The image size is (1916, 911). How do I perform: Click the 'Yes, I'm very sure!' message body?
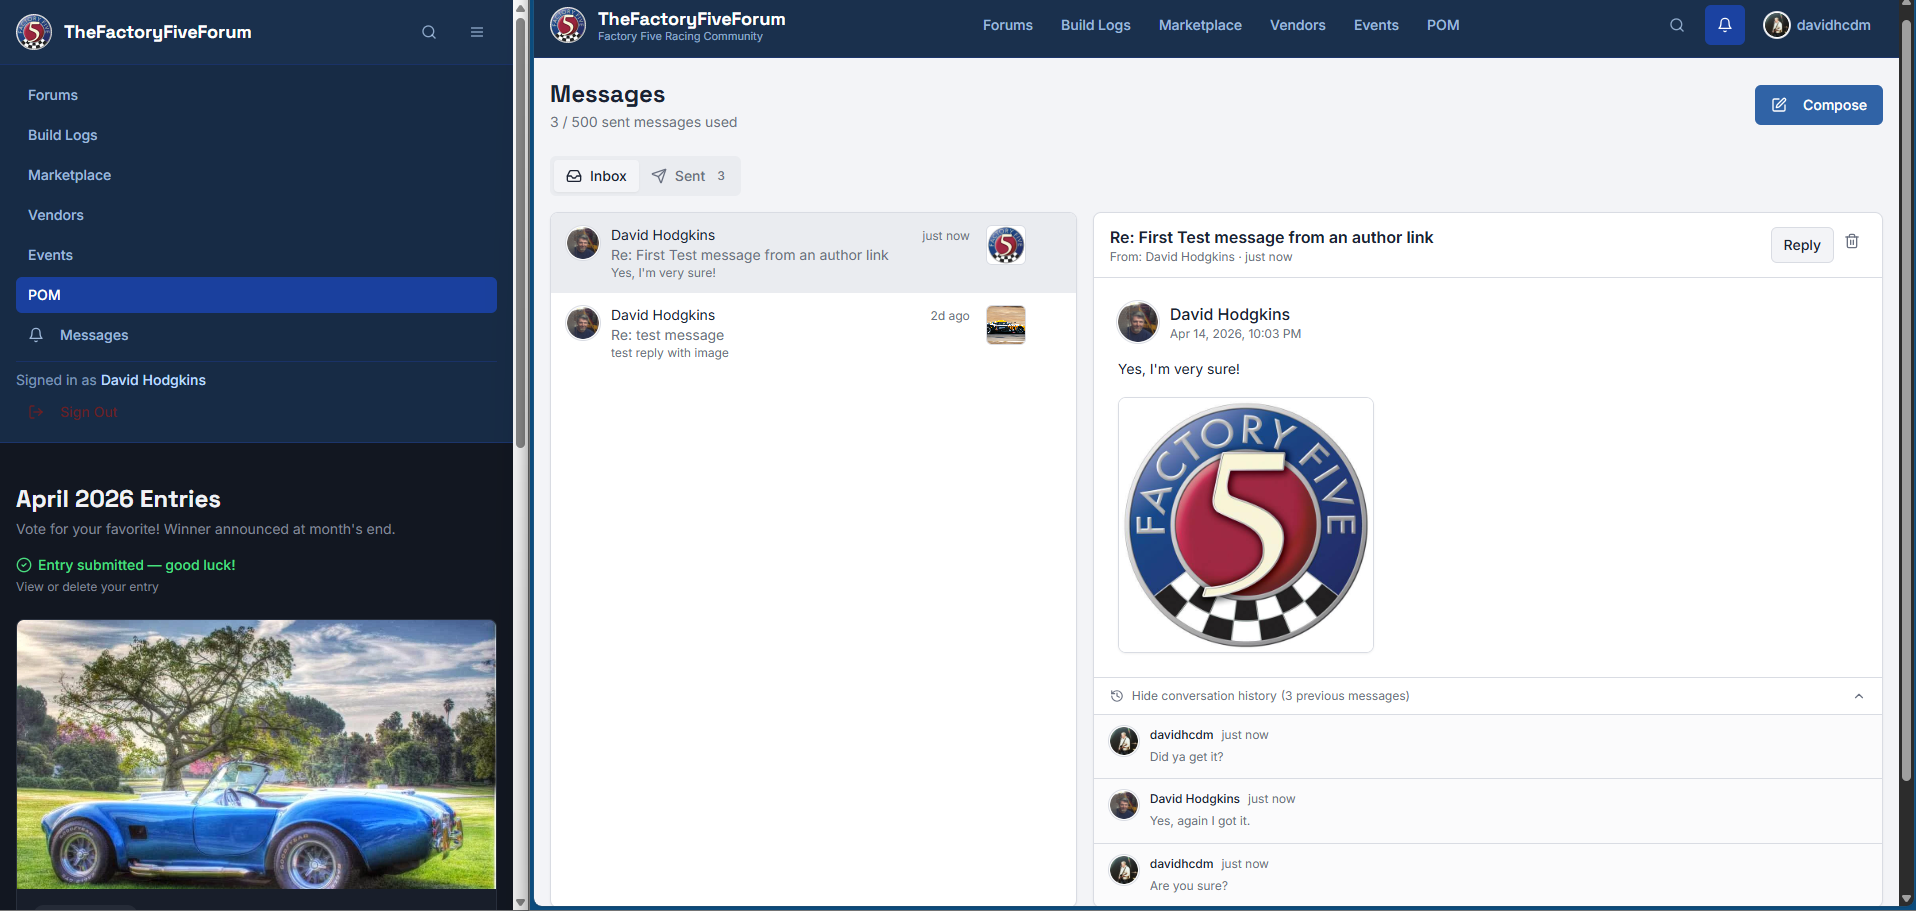pos(1179,369)
